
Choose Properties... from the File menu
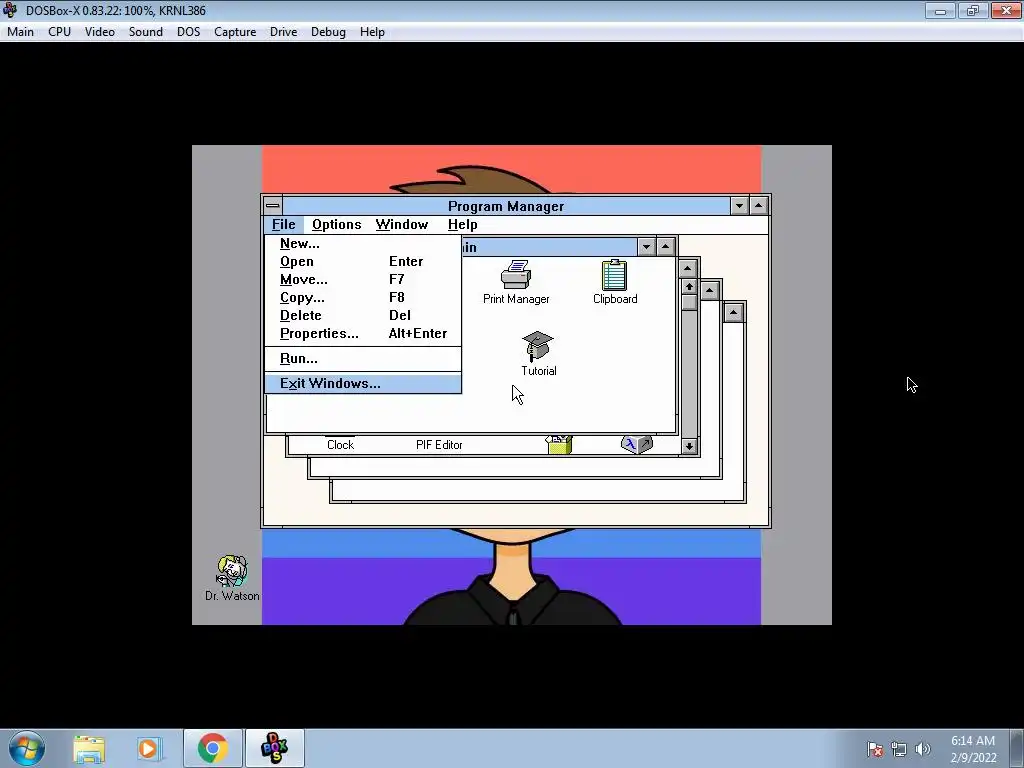[363, 333]
